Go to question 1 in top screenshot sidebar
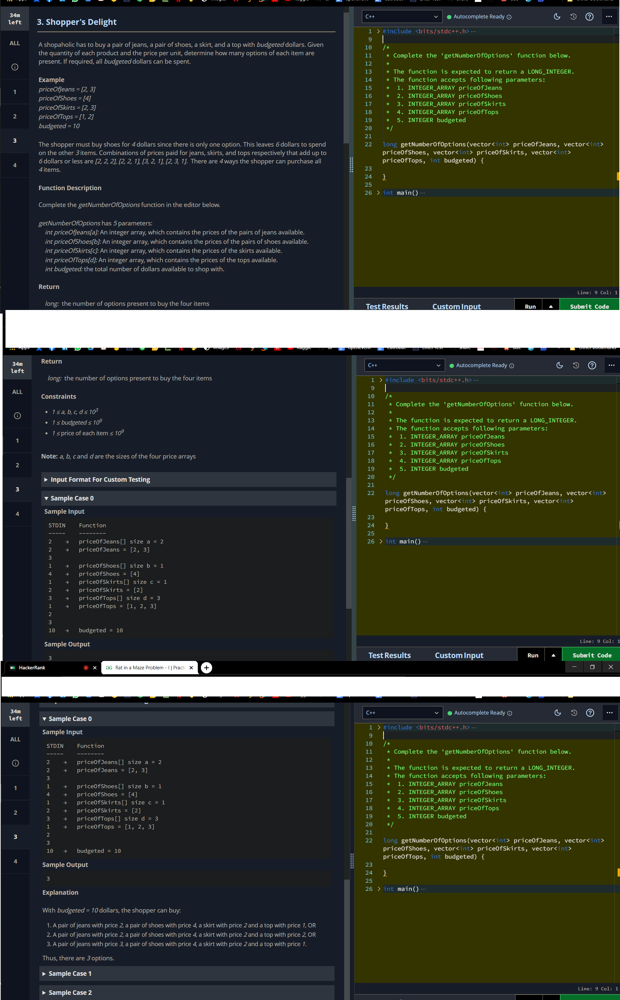Viewport: 620px width, 1000px height. point(14,91)
